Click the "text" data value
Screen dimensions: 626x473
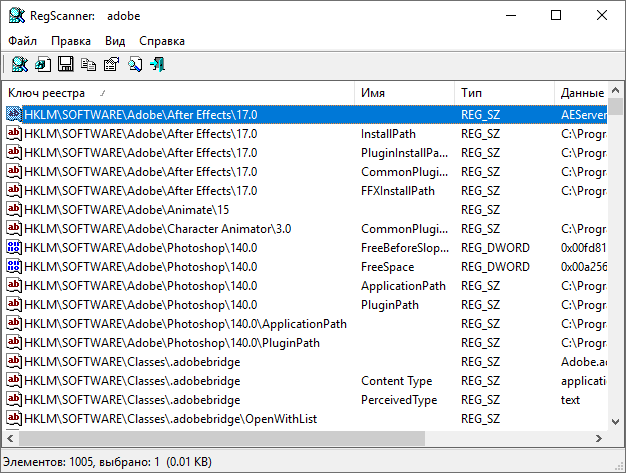[570, 400]
